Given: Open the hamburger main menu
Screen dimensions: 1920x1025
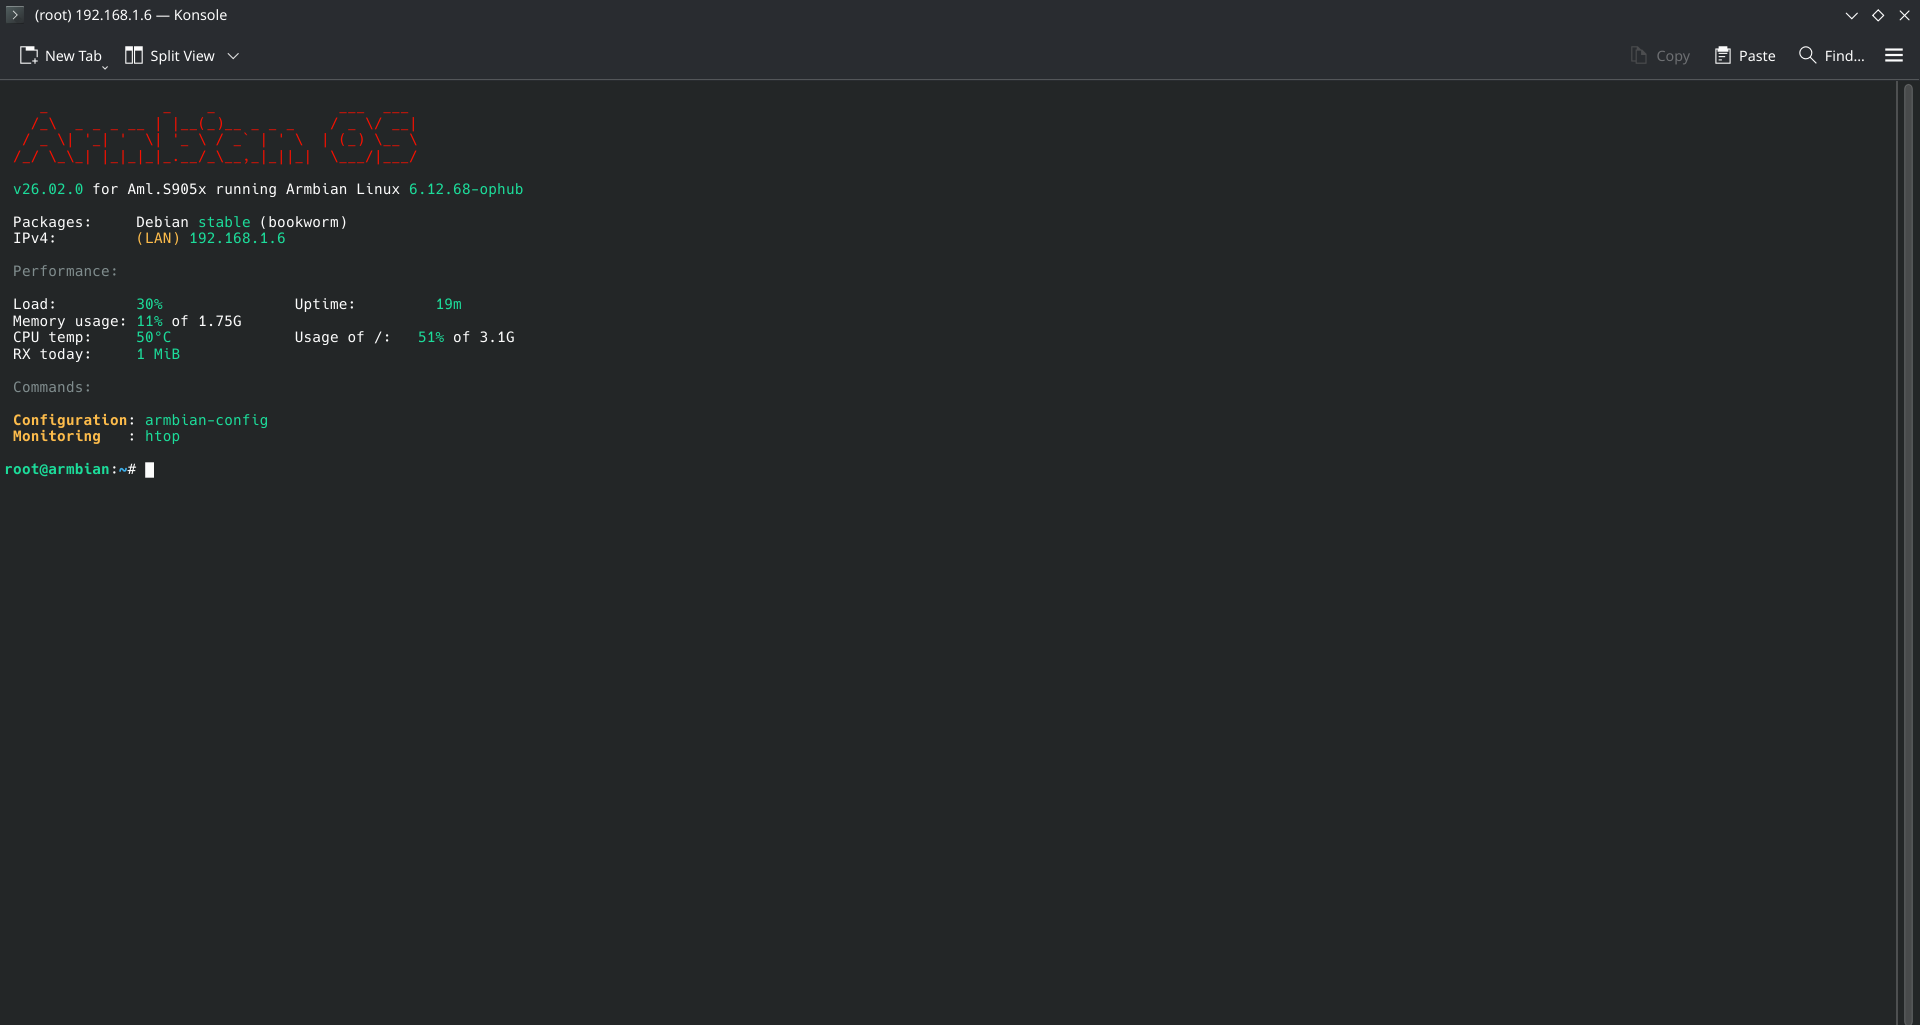Looking at the screenshot, I should (x=1893, y=56).
